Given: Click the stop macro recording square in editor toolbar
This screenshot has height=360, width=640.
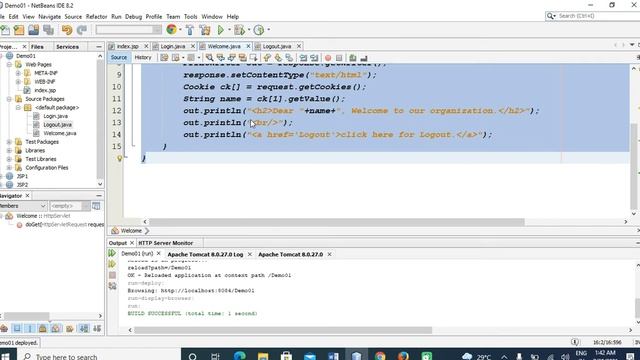Looking at the screenshot, I should pos(339,58).
